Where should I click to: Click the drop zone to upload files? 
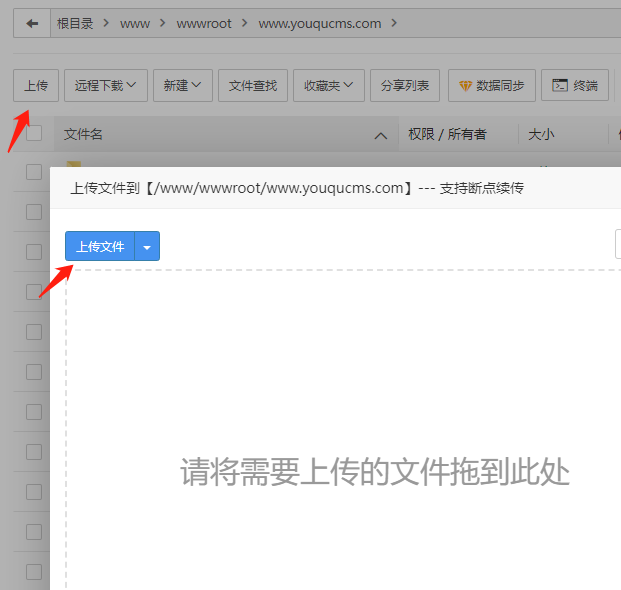pos(374,471)
